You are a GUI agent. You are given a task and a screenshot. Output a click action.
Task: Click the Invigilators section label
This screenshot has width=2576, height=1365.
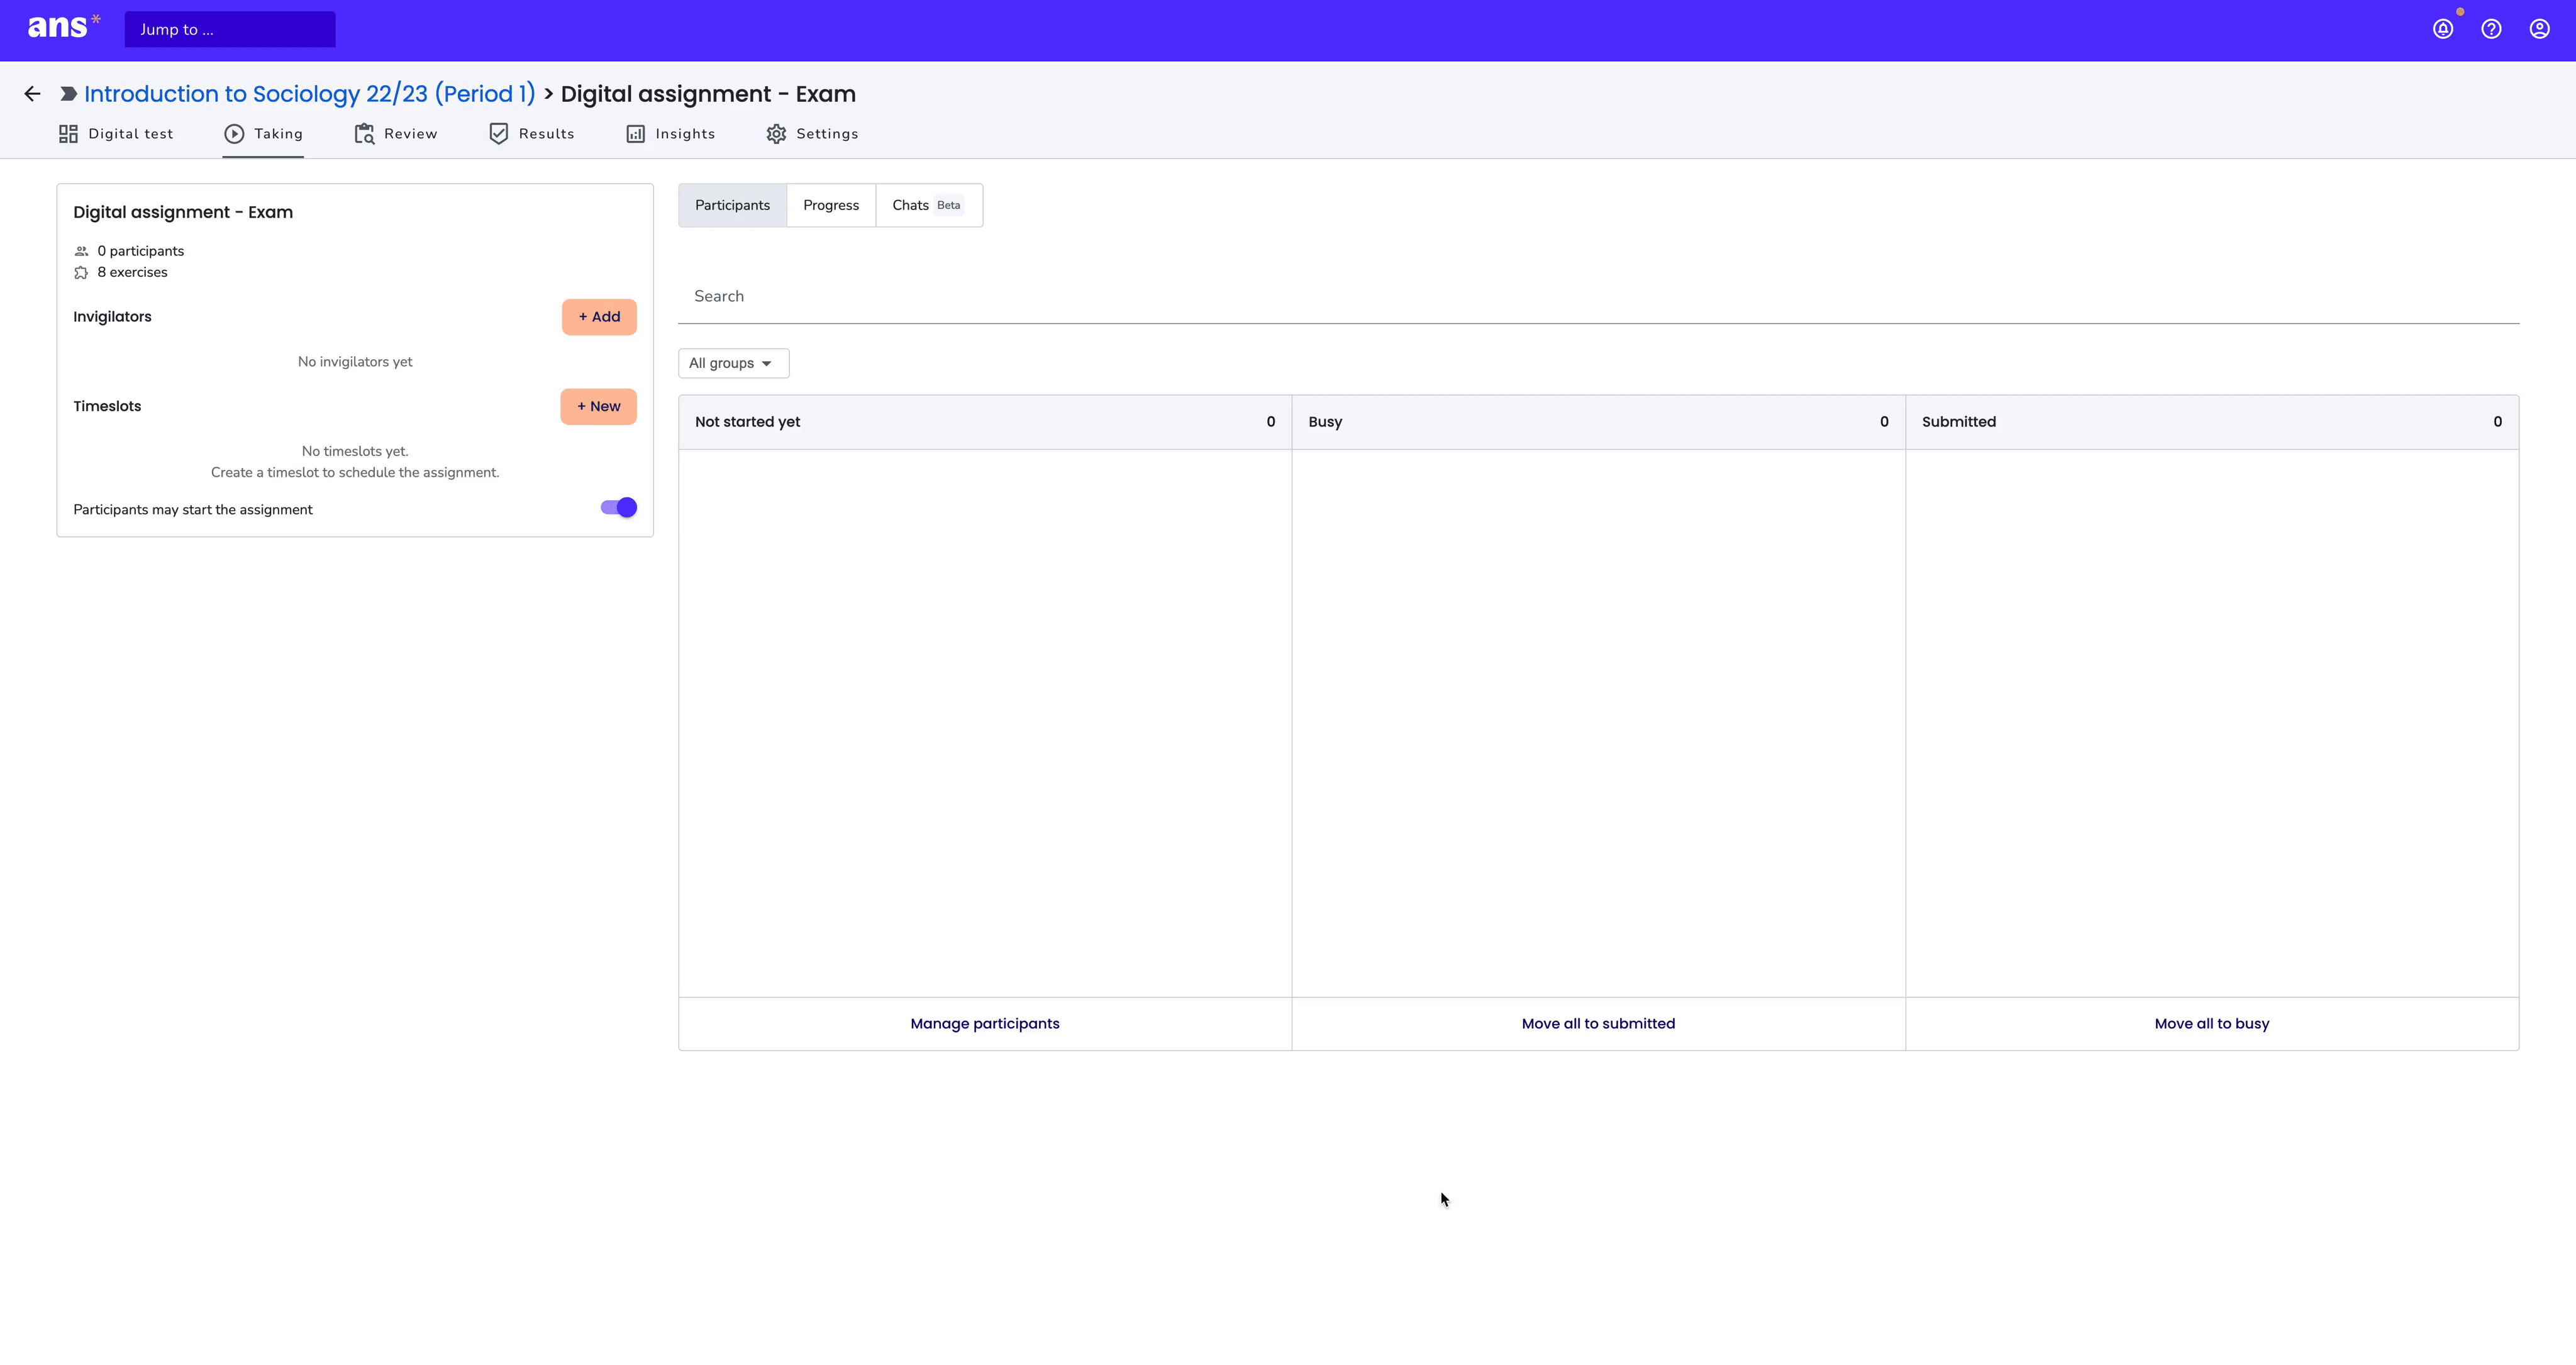[x=112, y=317]
